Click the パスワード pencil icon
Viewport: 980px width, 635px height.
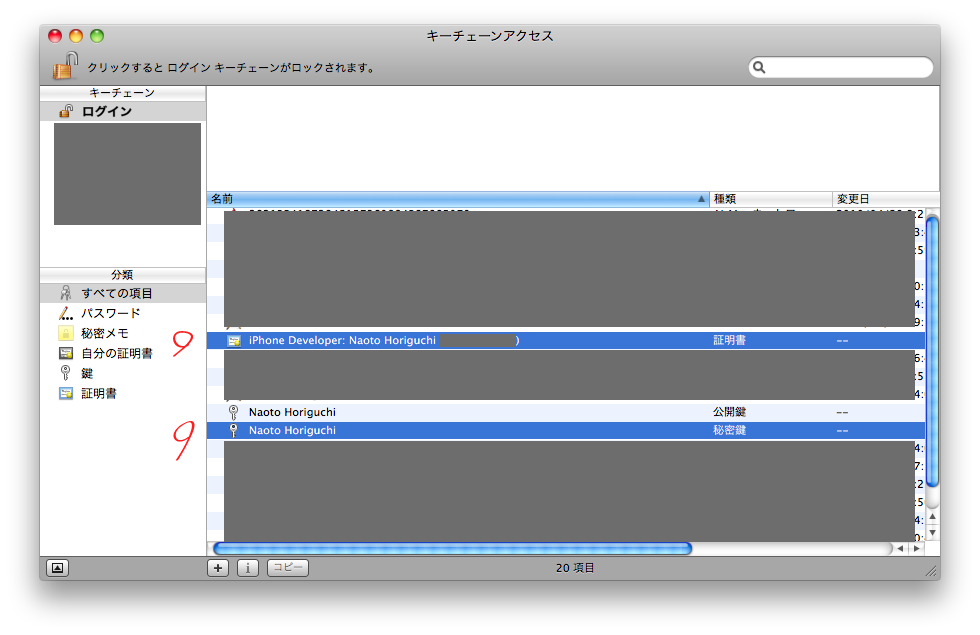coord(66,313)
